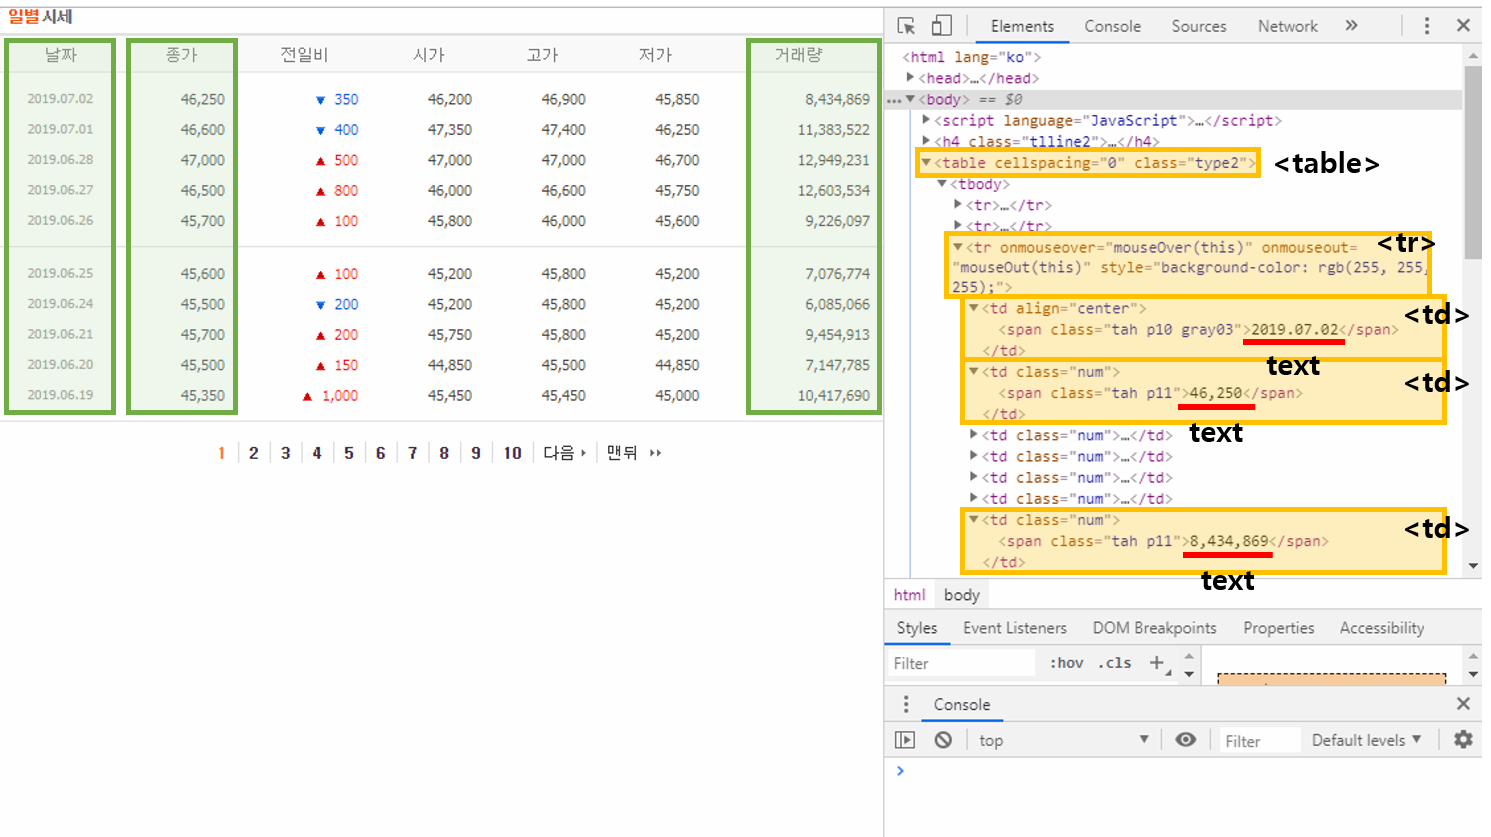The width and height of the screenshot is (1491, 837).
Task: Select the html lang="ko" element line
Action: click(971, 57)
